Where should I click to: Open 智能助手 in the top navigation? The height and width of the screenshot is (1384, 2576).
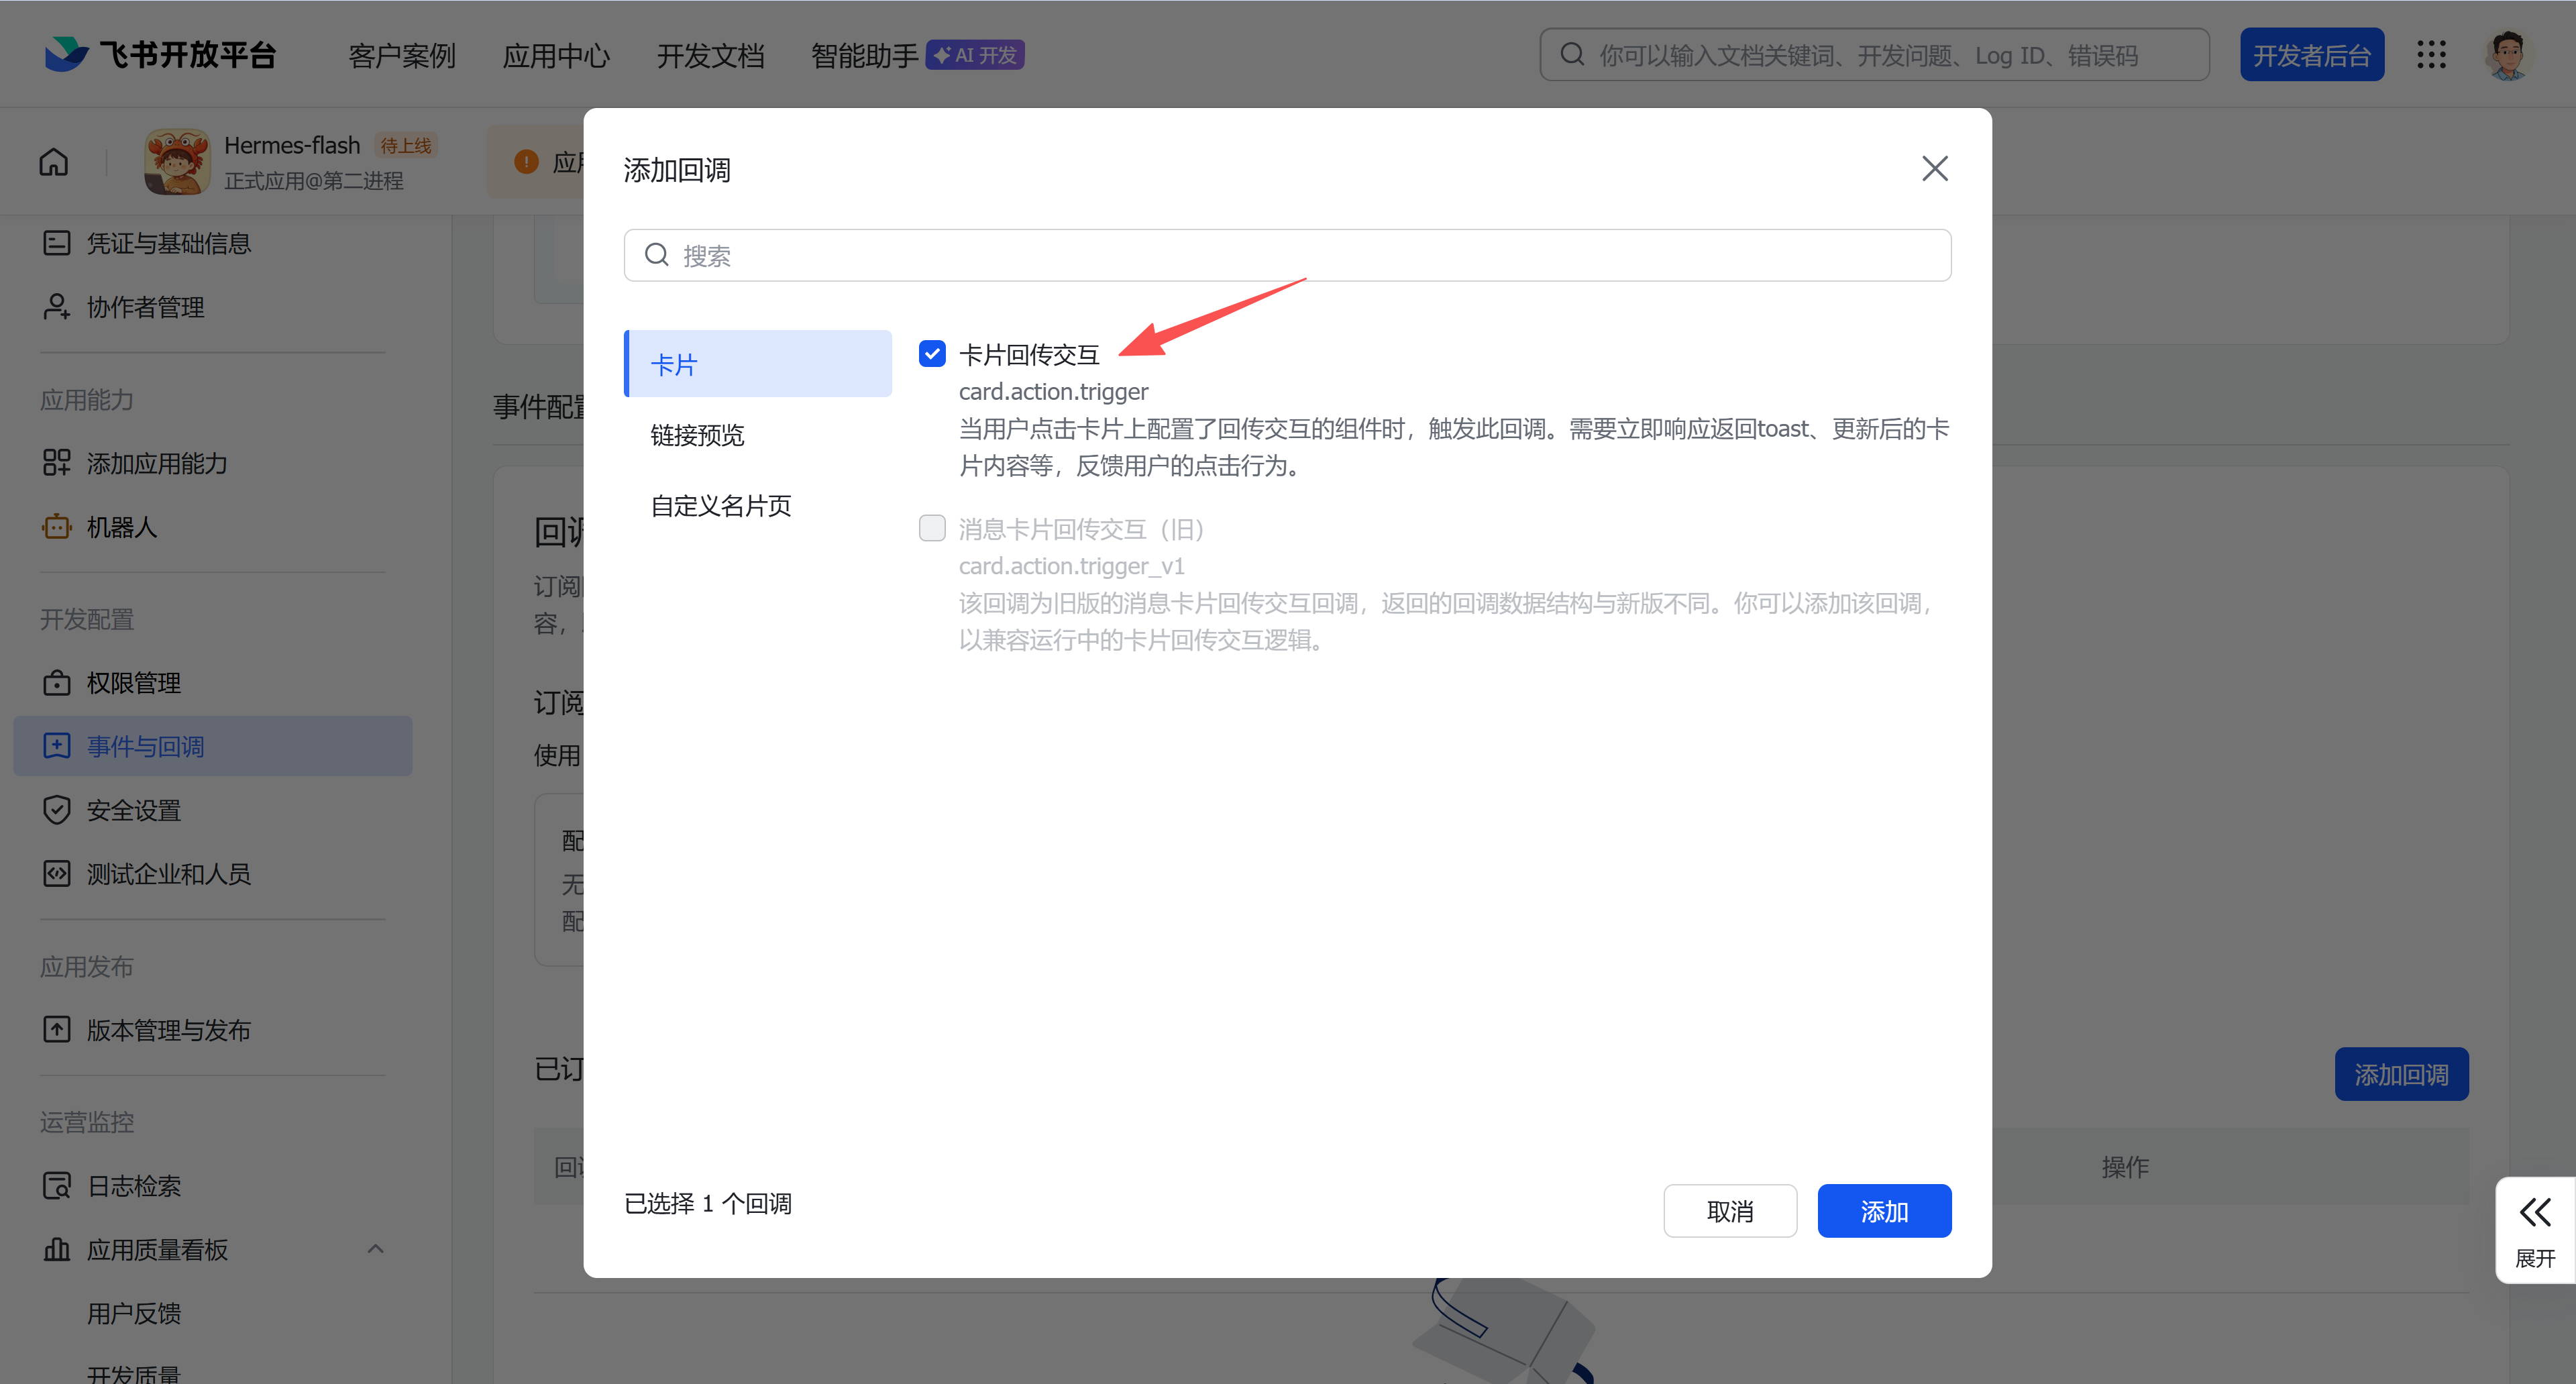[864, 55]
